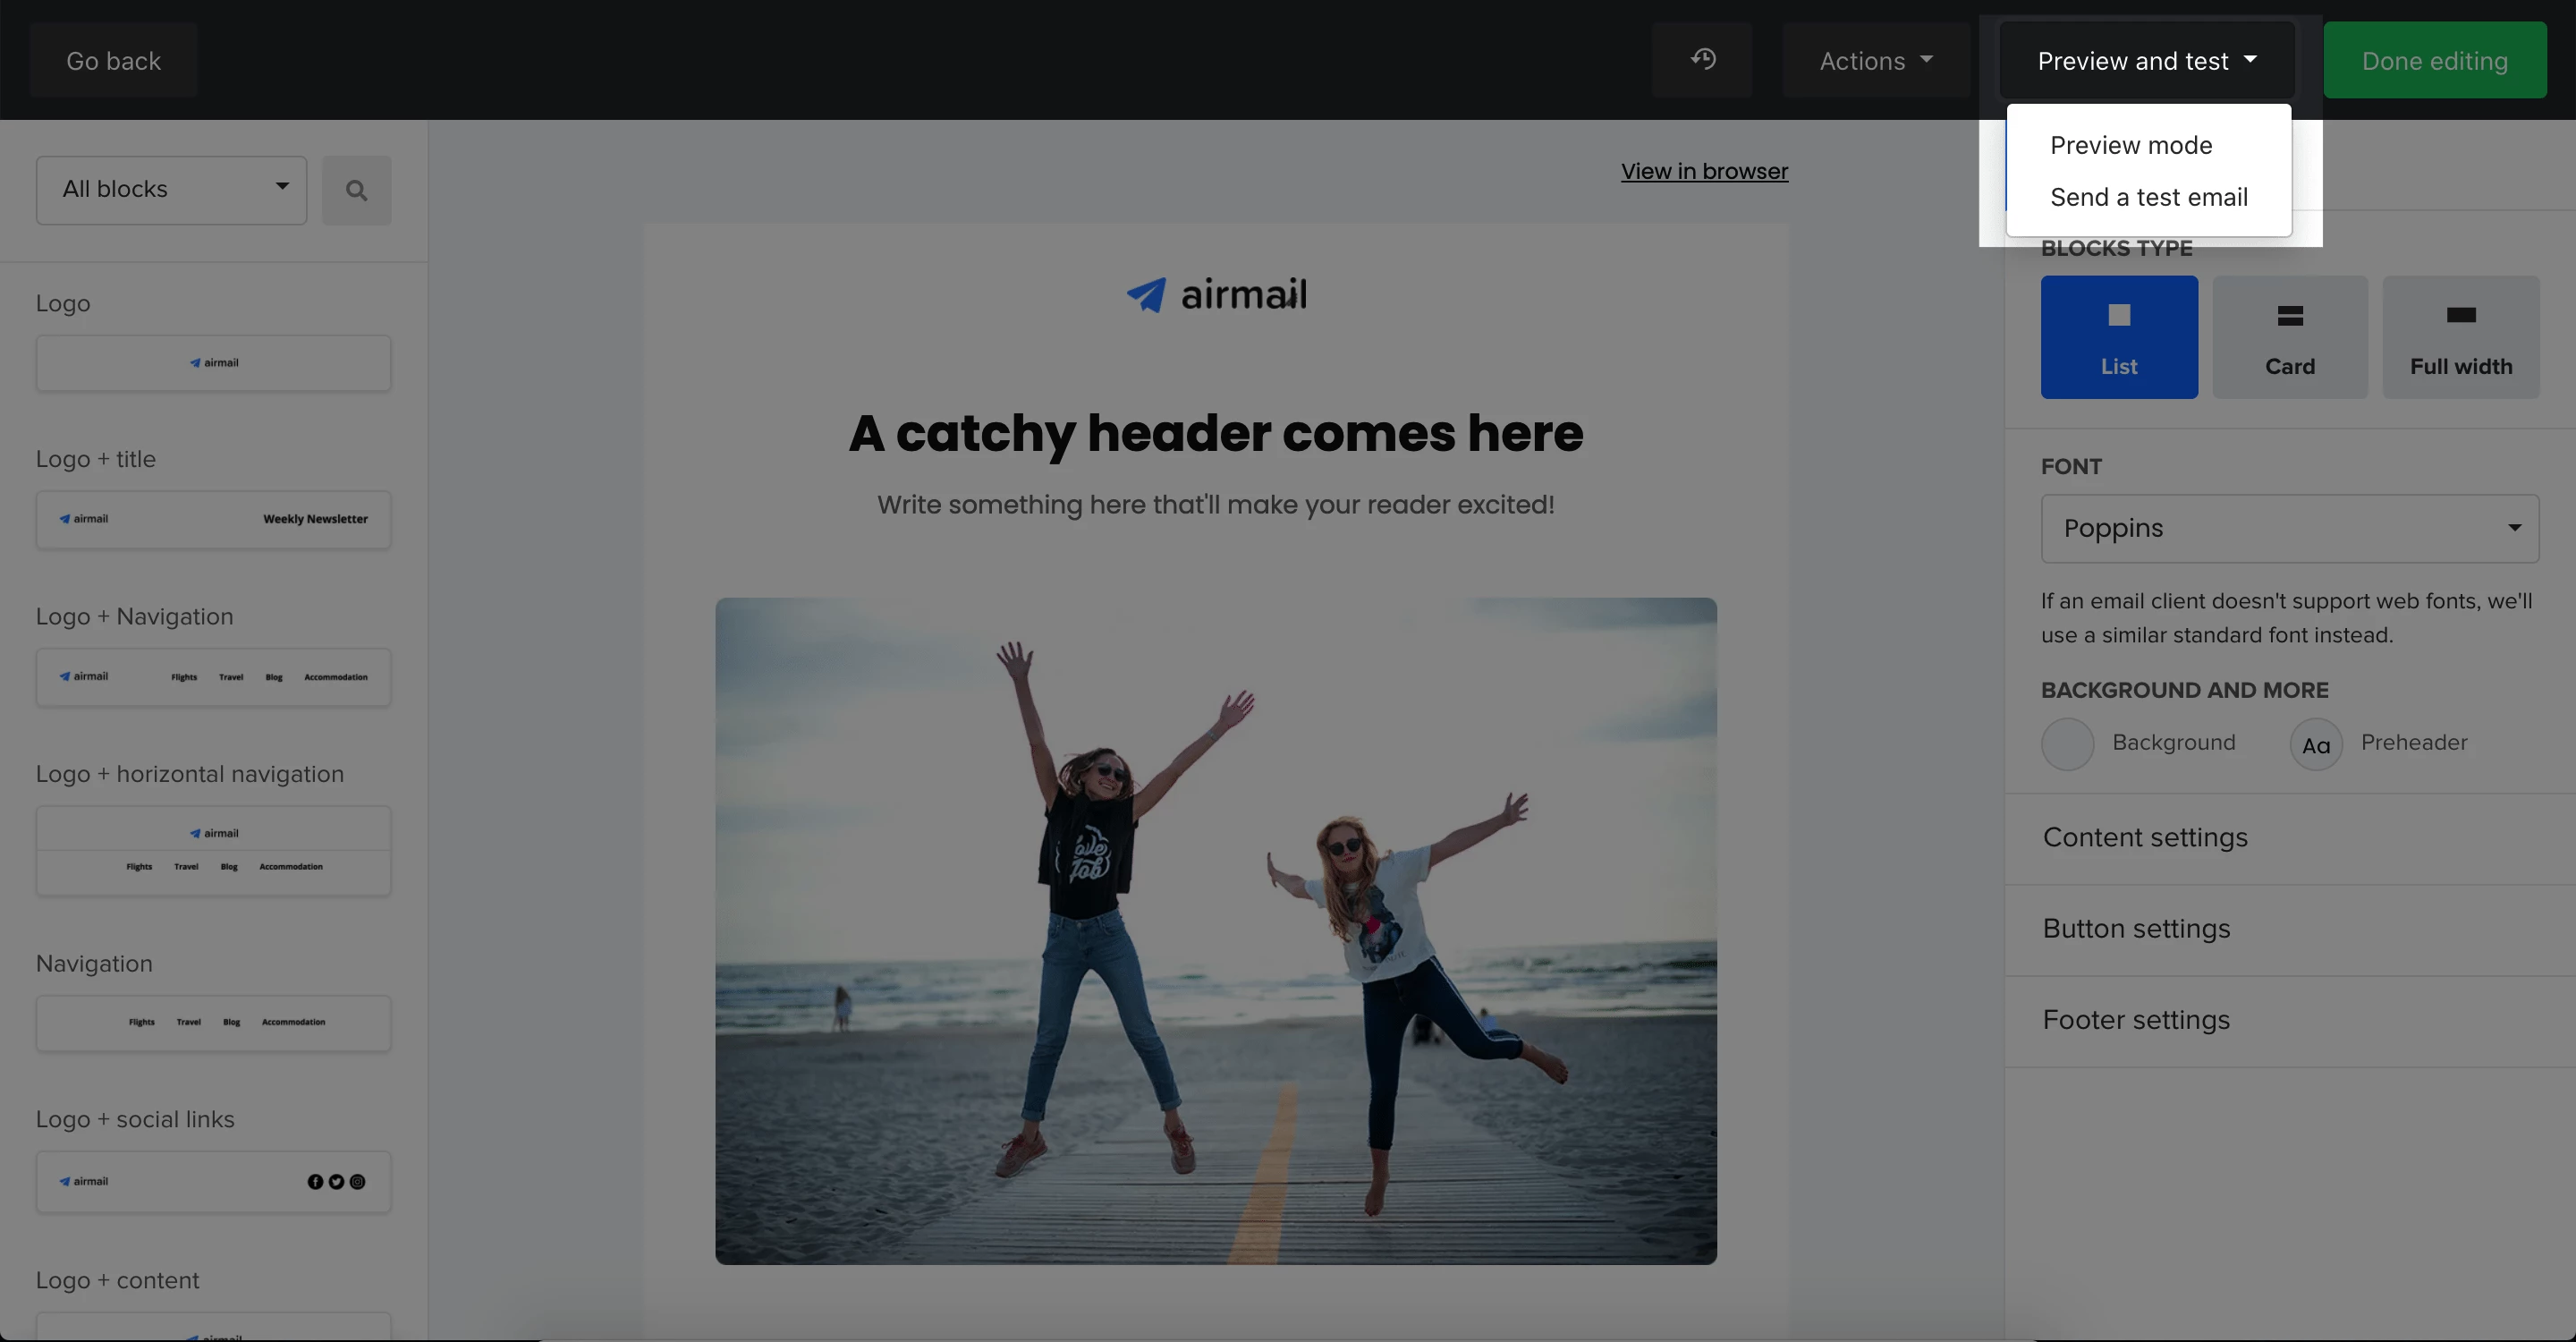The height and width of the screenshot is (1342, 2576).
Task: Select the List blocks type
Action: pyautogui.click(x=2118, y=337)
